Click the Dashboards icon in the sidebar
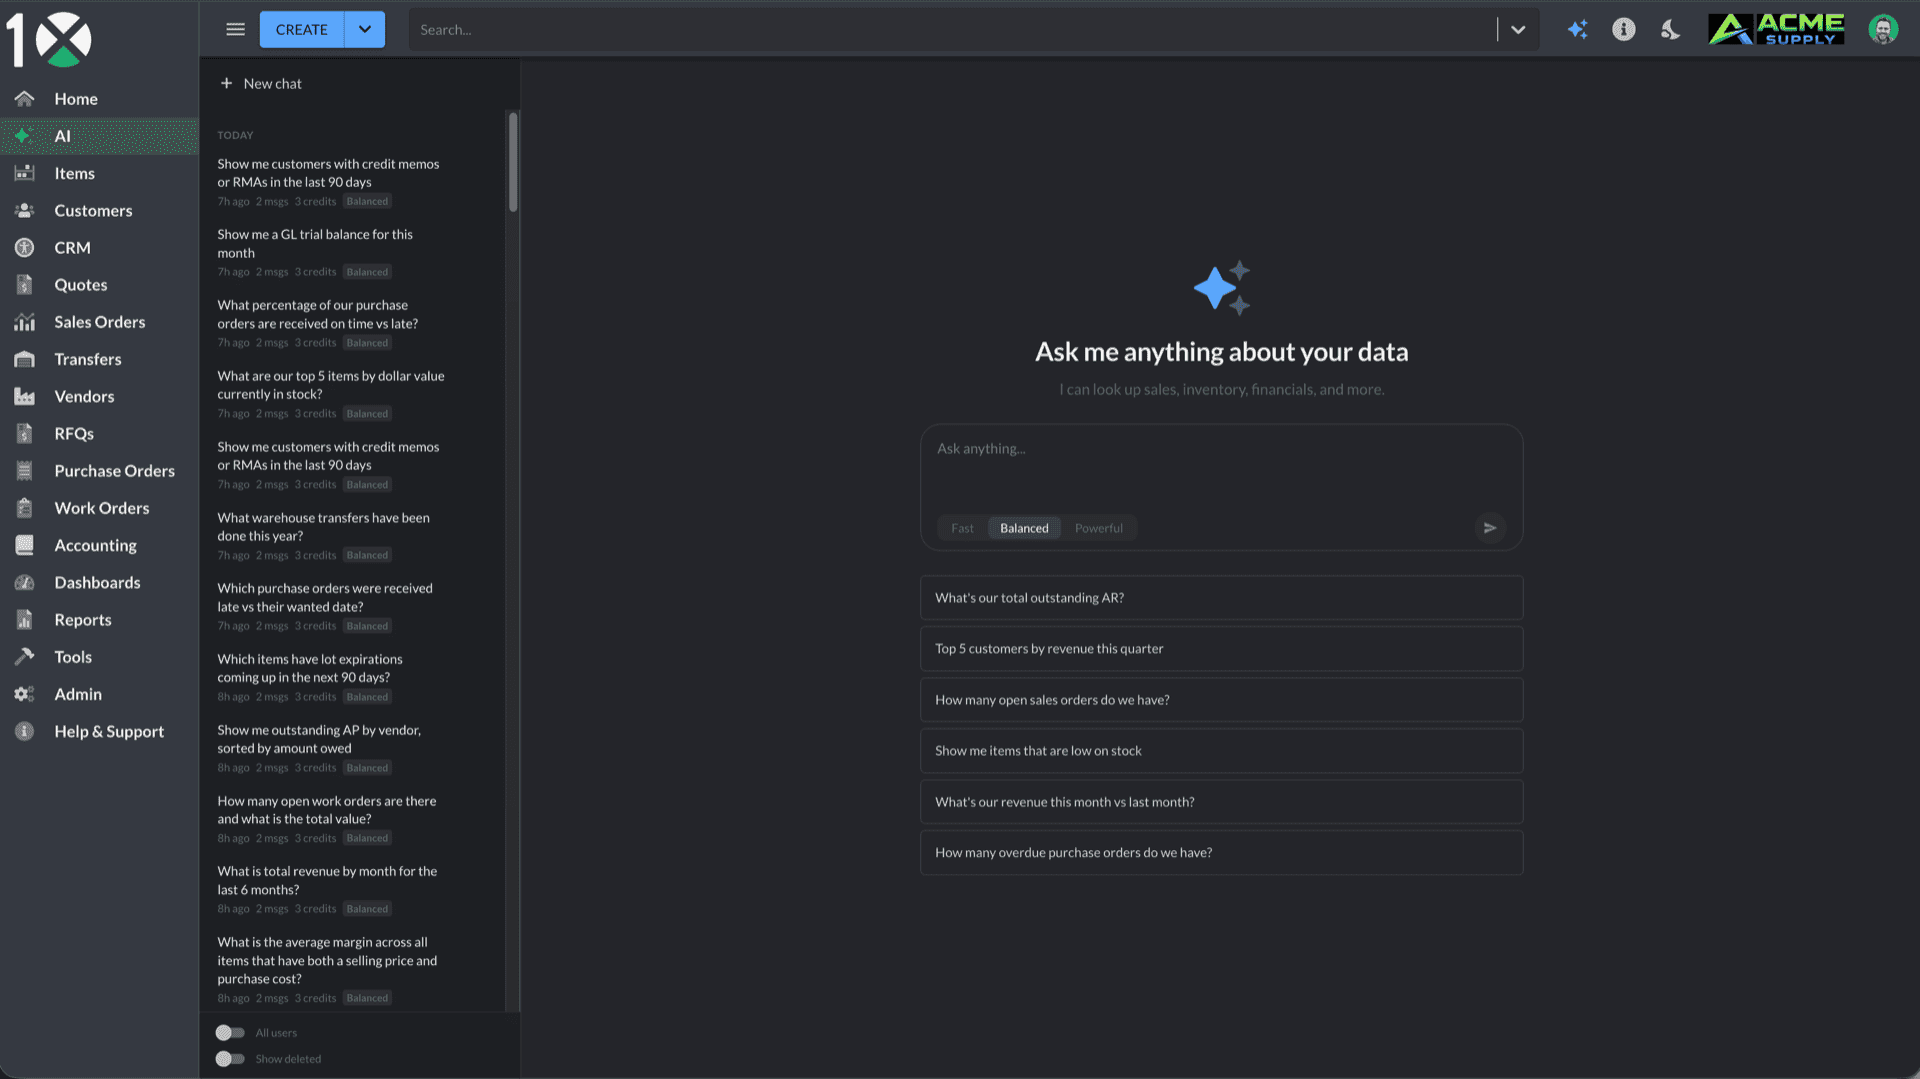This screenshot has height=1079, width=1920. point(24,582)
